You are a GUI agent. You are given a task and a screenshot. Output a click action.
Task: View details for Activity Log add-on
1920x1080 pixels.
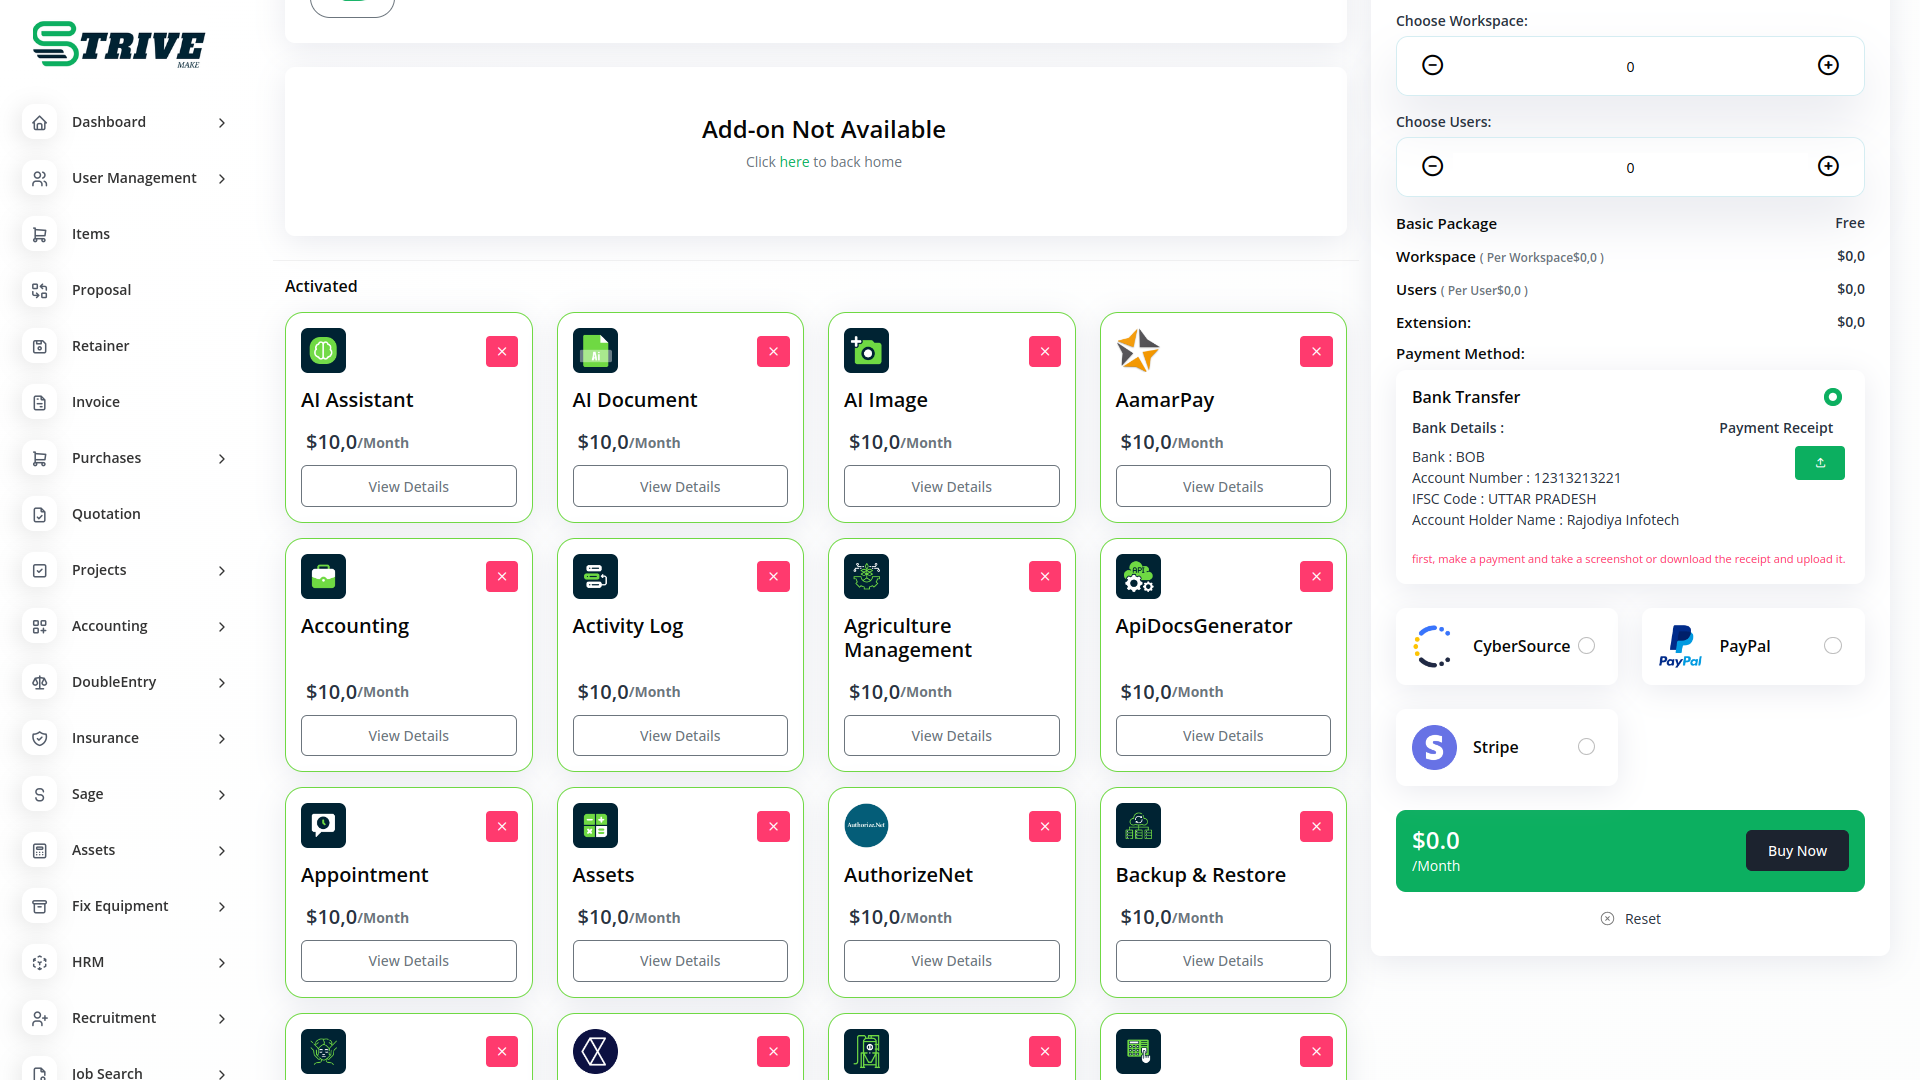[680, 736]
